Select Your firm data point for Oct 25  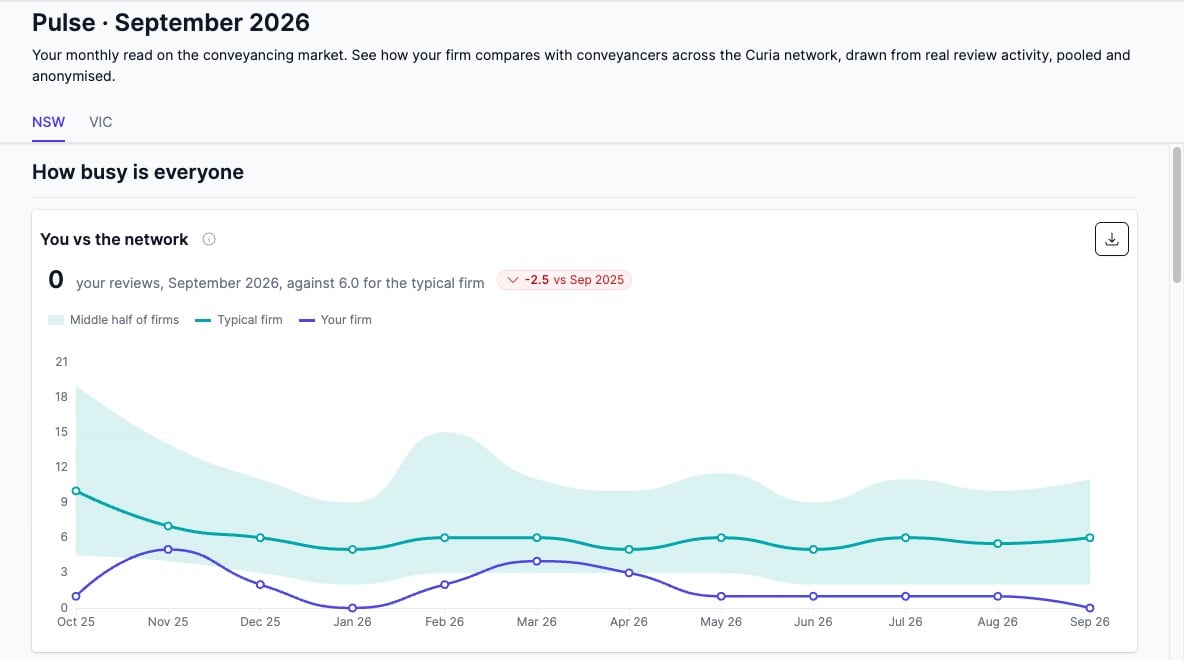[76, 597]
